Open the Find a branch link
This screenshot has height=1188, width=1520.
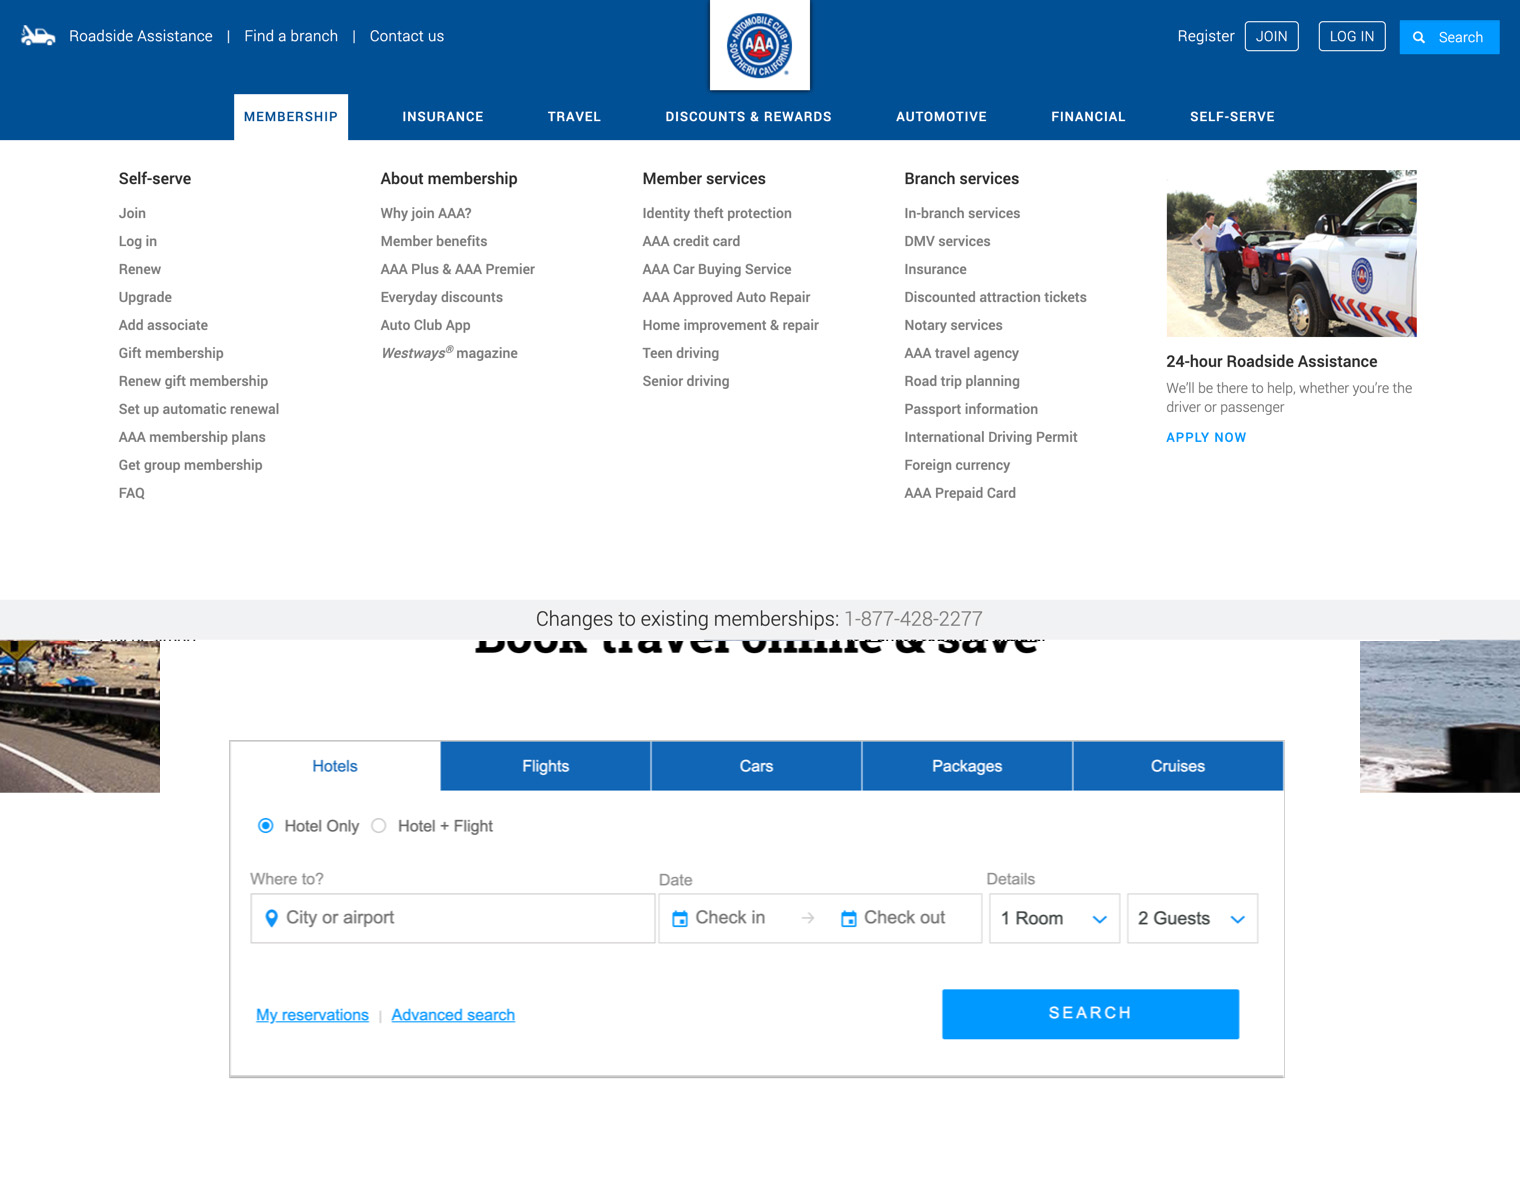[291, 36]
